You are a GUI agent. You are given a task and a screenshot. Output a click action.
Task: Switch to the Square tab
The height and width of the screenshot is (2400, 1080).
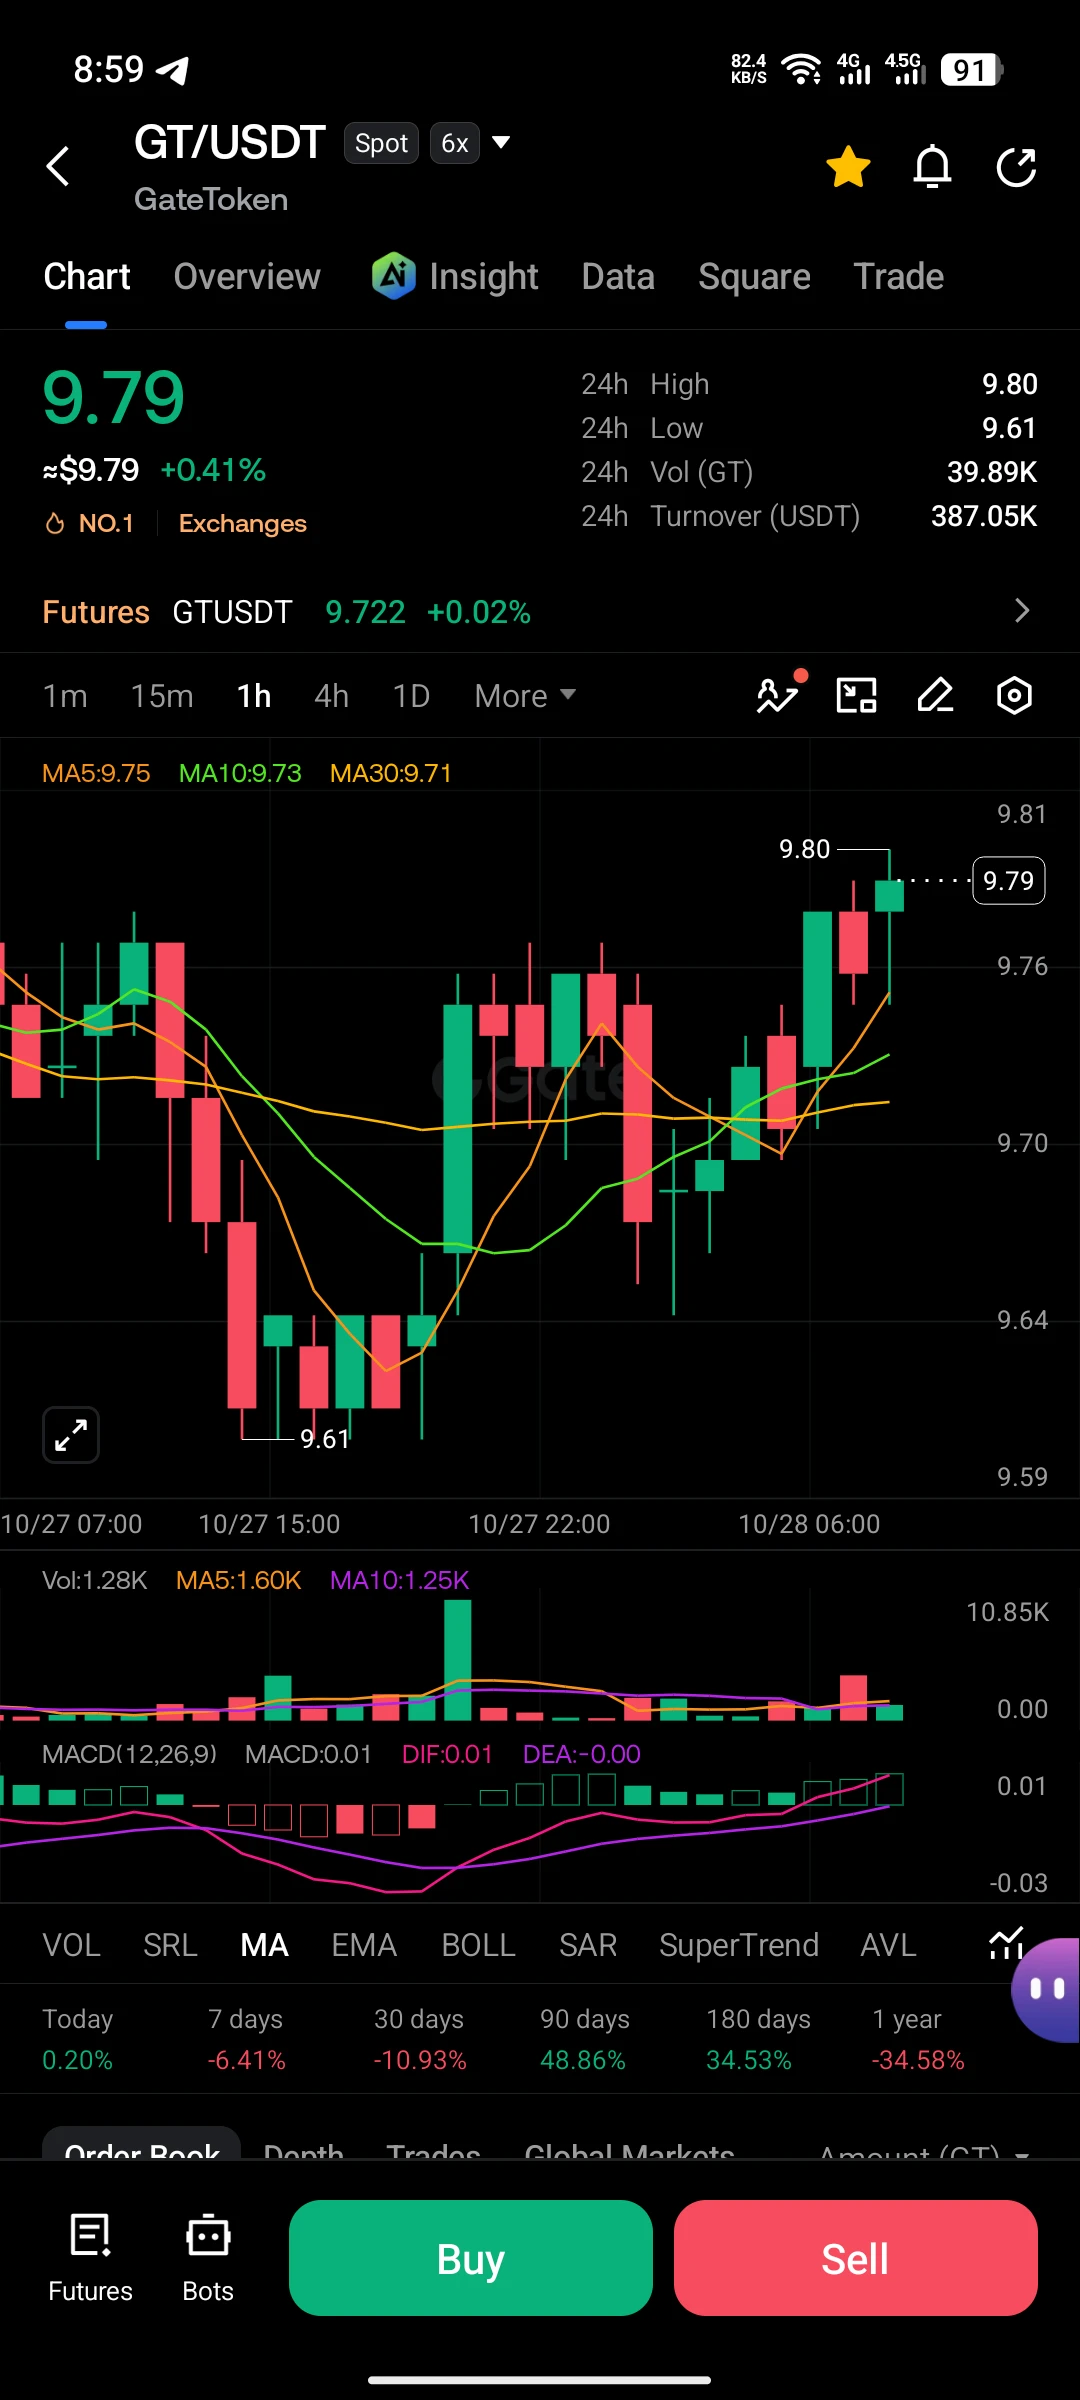754,276
